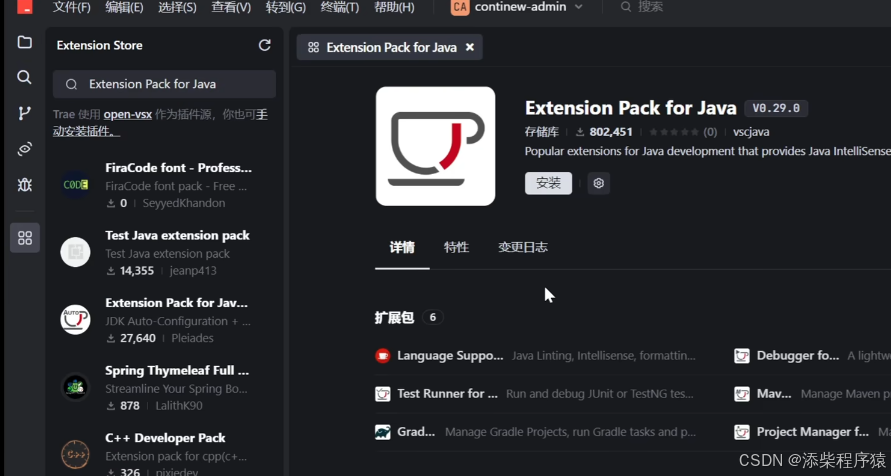Click the large Java coffee cup logo
This screenshot has width=891, height=476.
tap(435, 146)
